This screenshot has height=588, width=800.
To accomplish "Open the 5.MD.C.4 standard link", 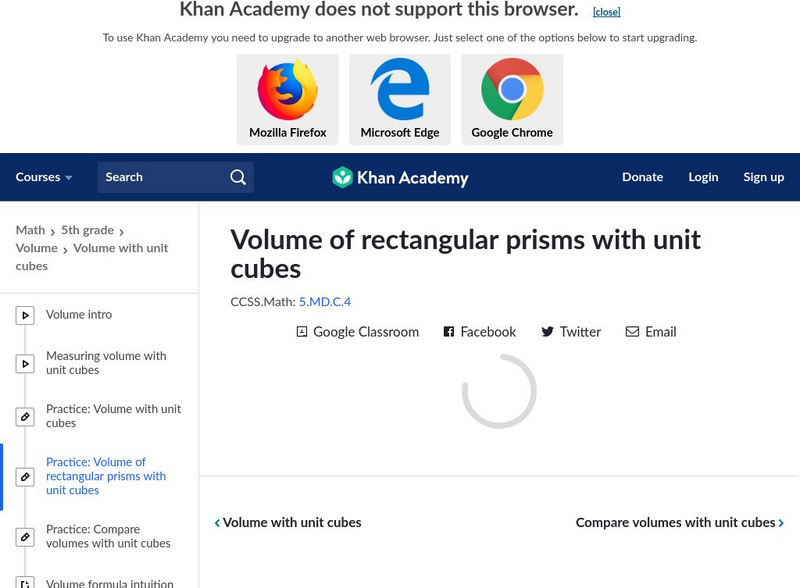I will [325, 301].
